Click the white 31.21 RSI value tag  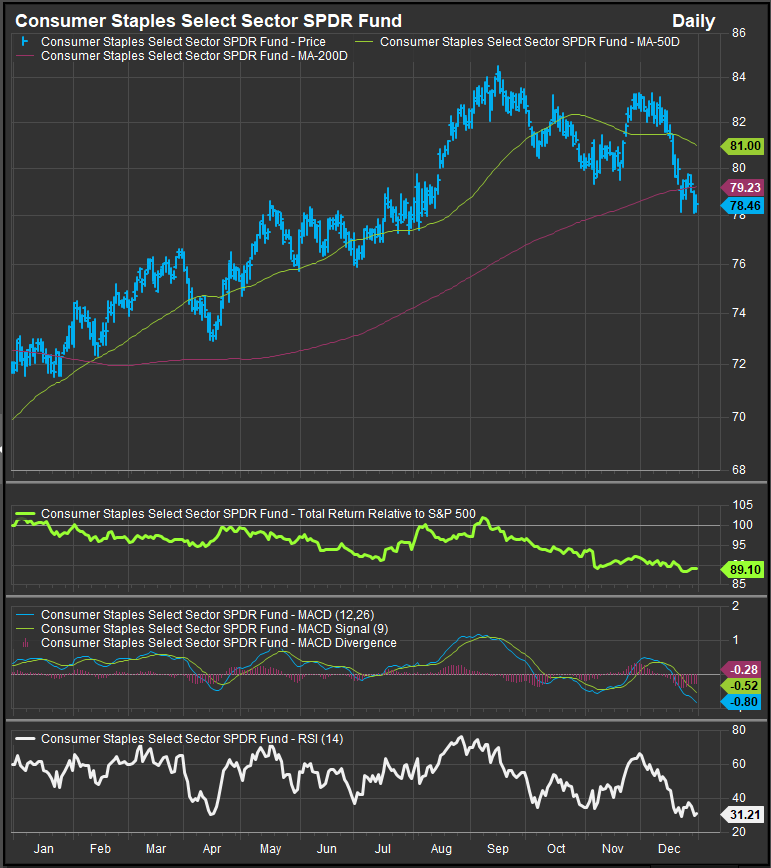pyautogui.click(x=742, y=815)
